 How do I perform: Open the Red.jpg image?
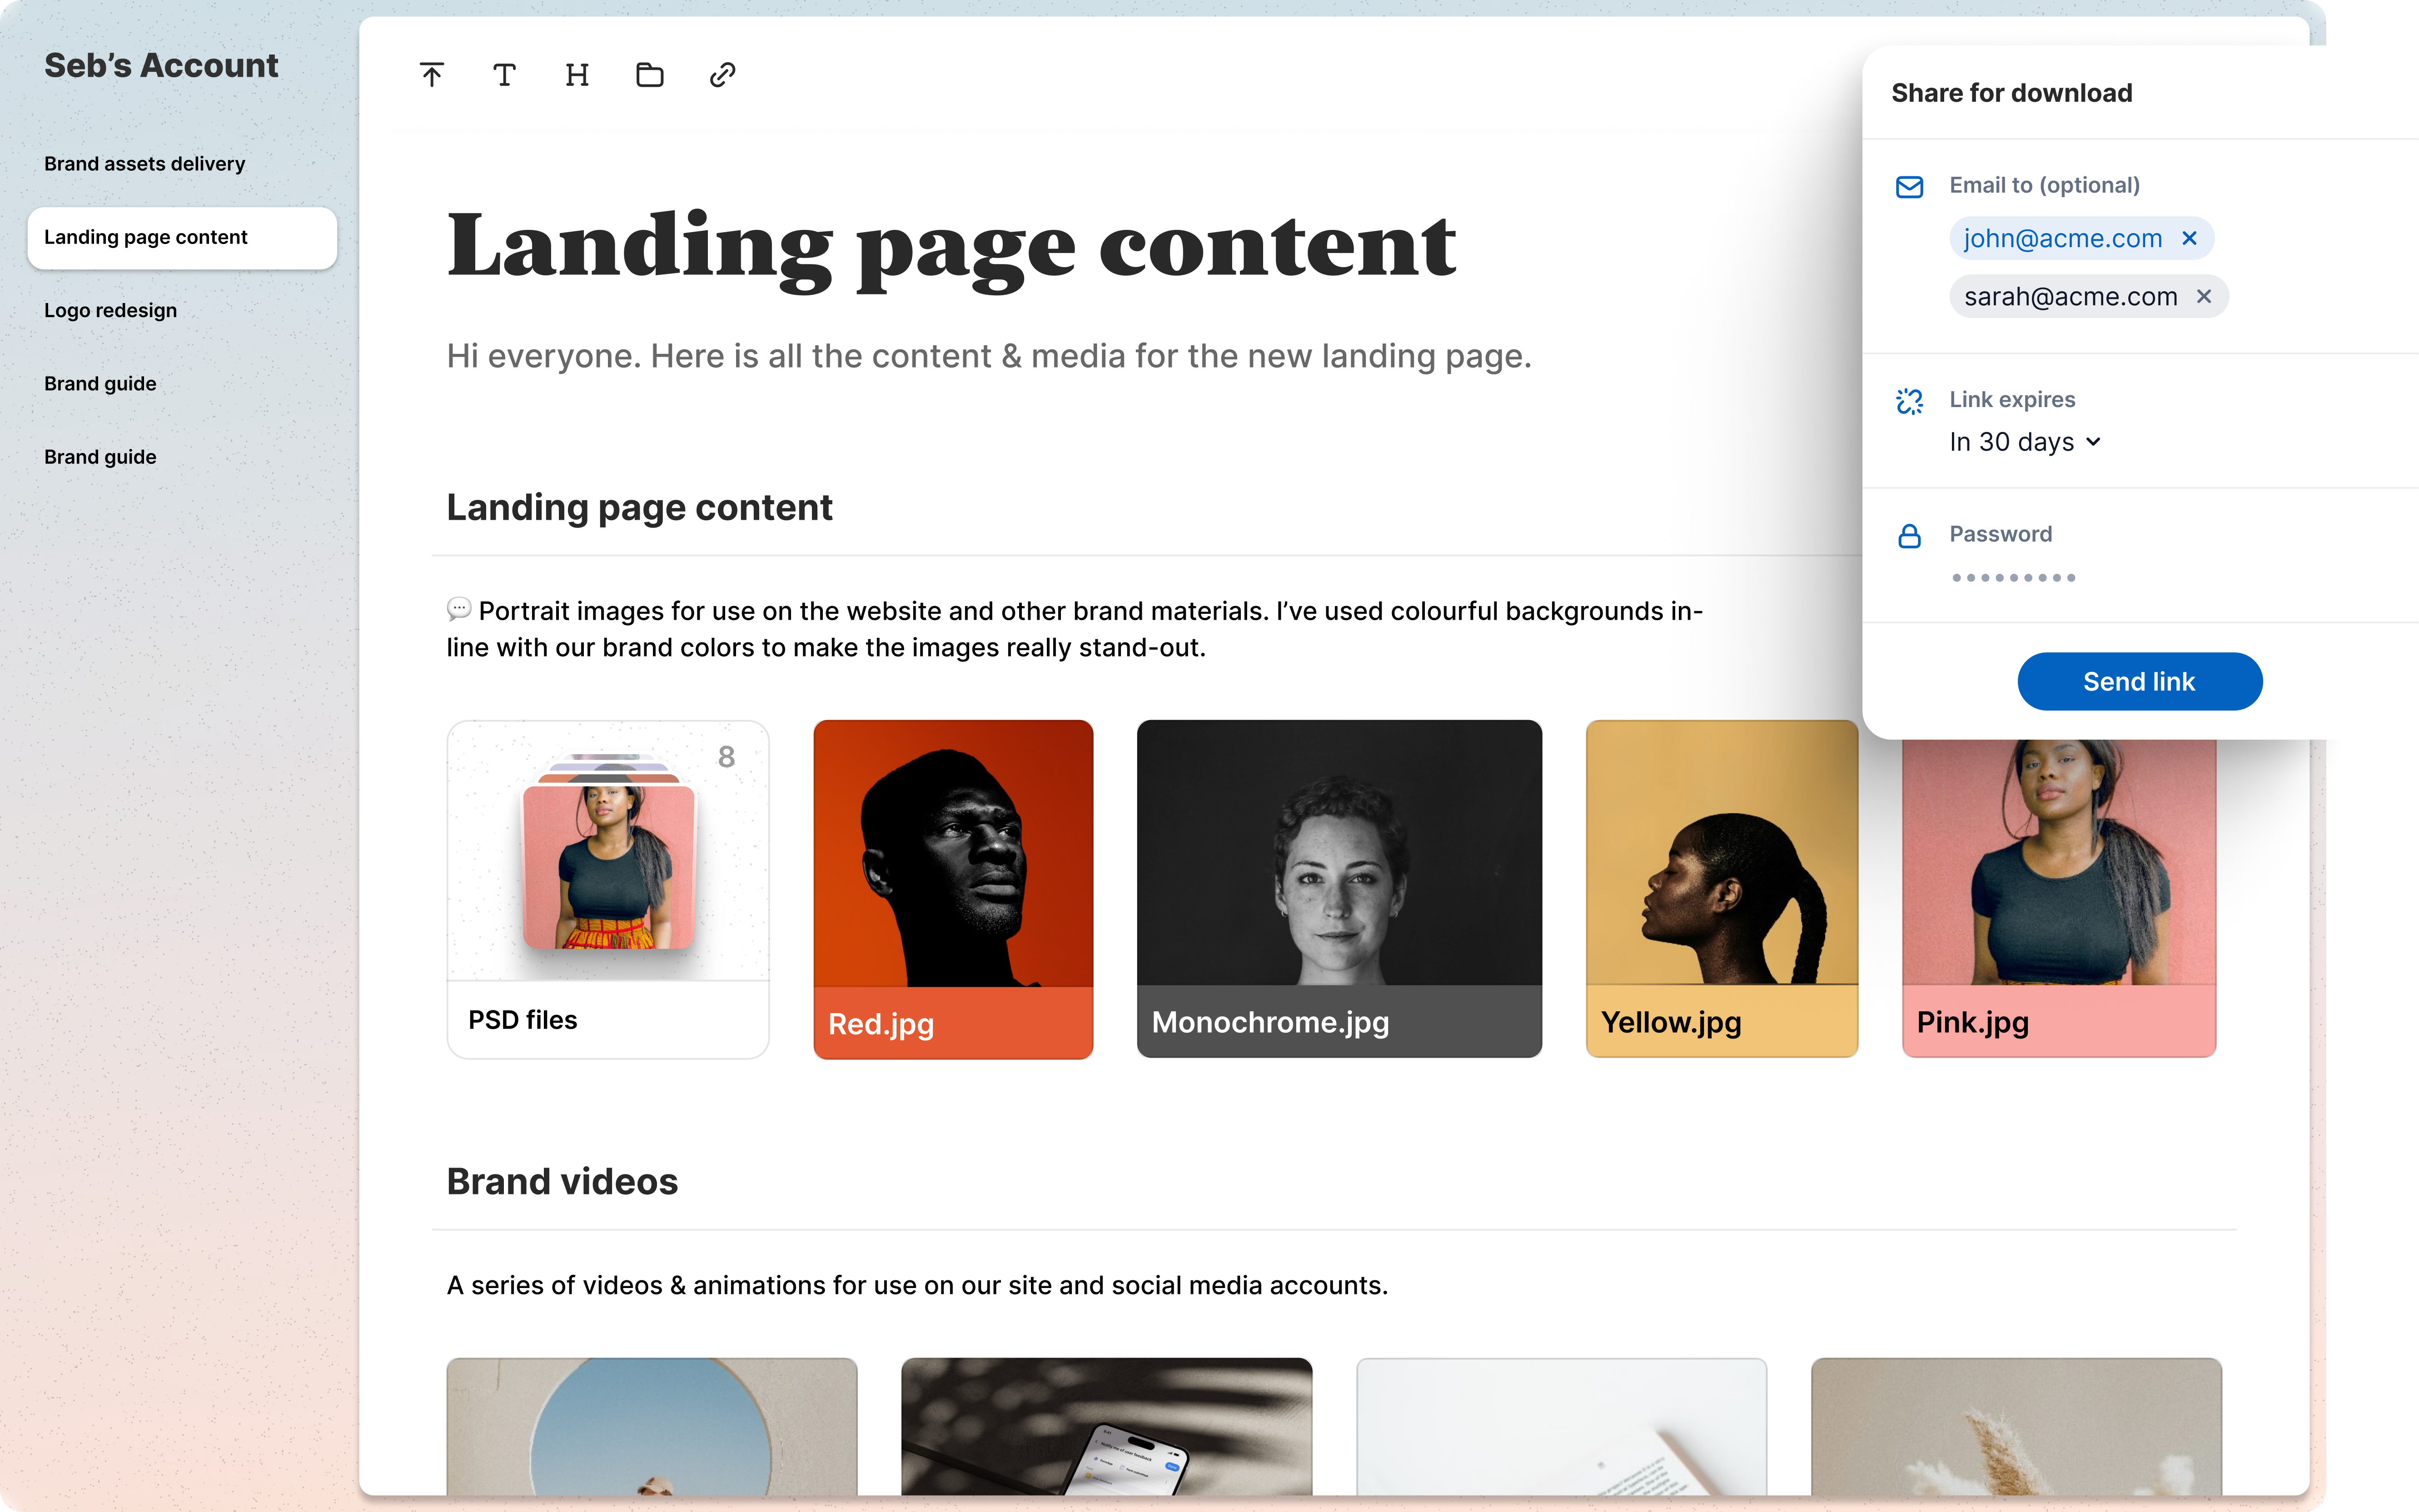click(x=952, y=888)
